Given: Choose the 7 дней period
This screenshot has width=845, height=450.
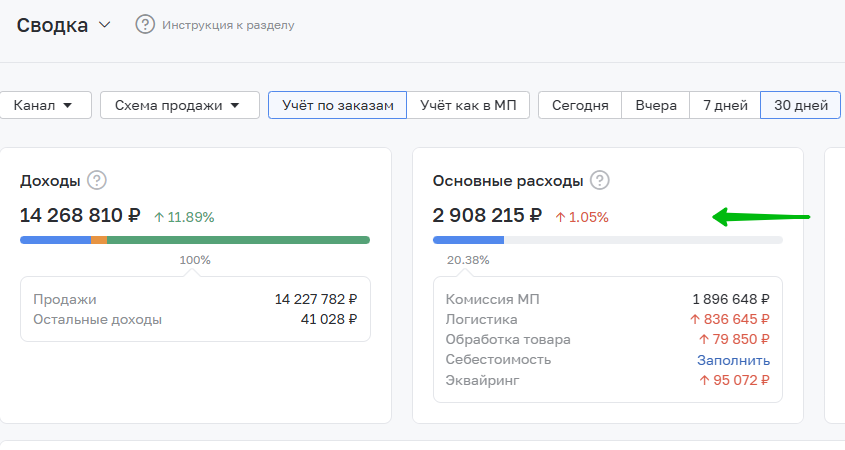Looking at the screenshot, I should click(x=725, y=105).
